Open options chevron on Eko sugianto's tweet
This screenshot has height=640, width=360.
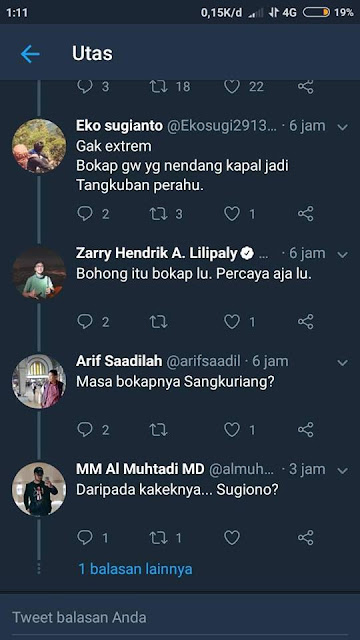click(x=343, y=127)
